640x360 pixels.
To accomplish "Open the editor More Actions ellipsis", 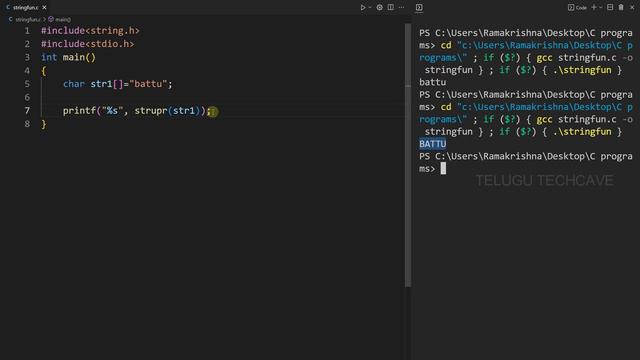I will (x=402, y=7).
